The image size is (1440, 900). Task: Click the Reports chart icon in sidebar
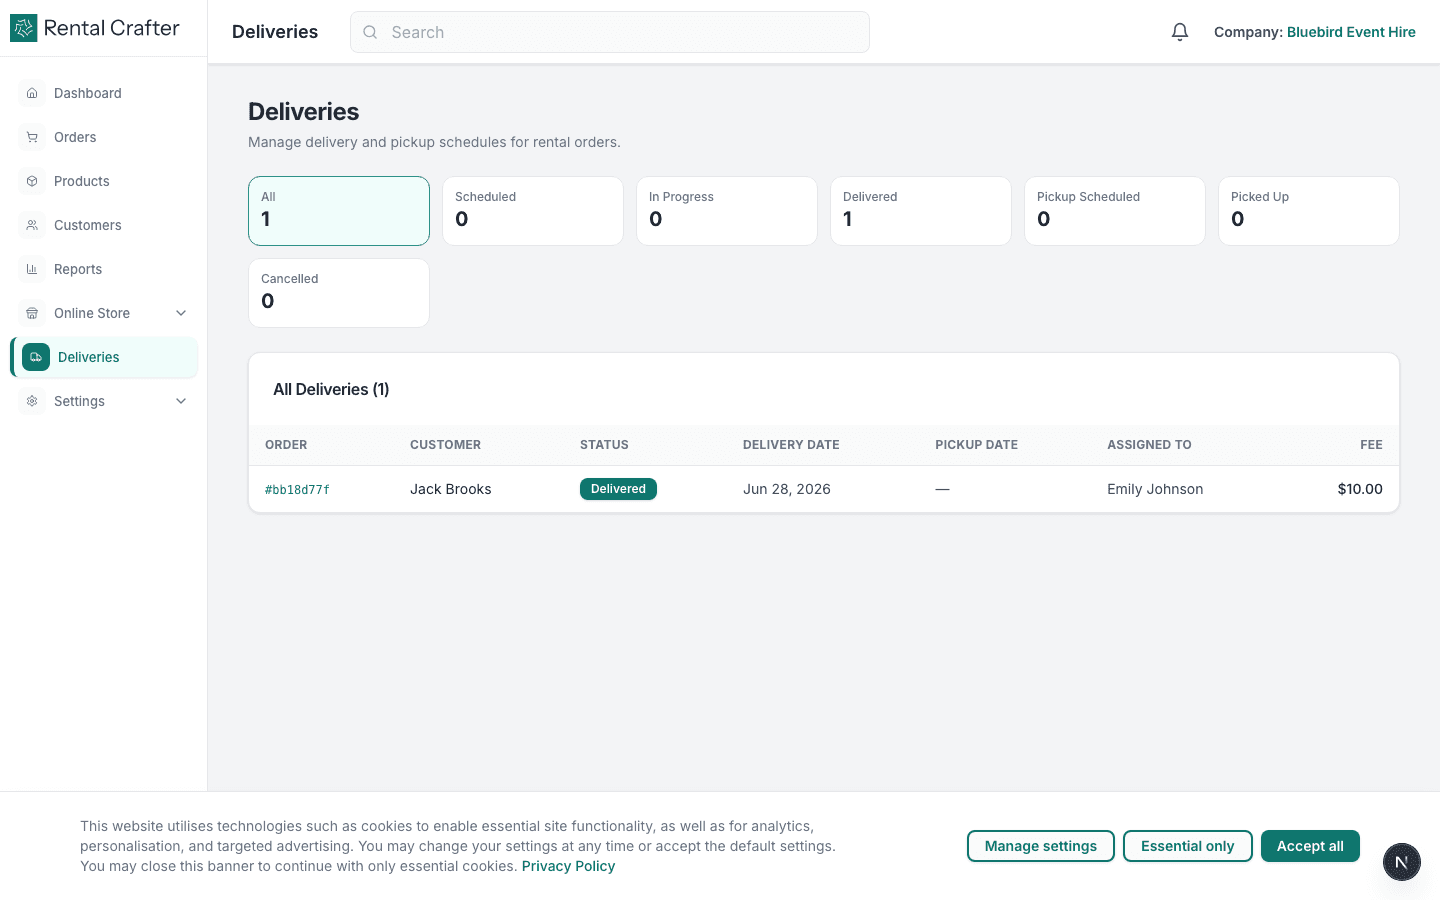(x=32, y=269)
